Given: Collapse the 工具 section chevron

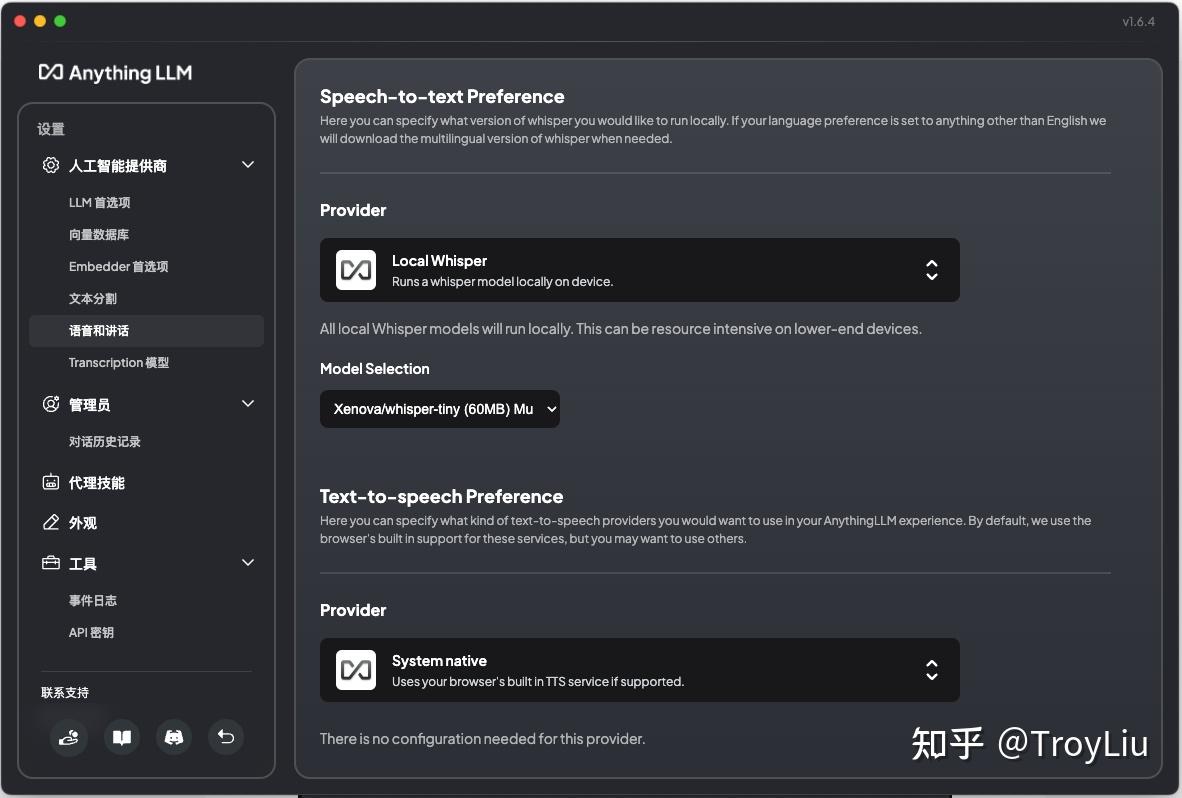Looking at the screenshot, I should [247, 562].
